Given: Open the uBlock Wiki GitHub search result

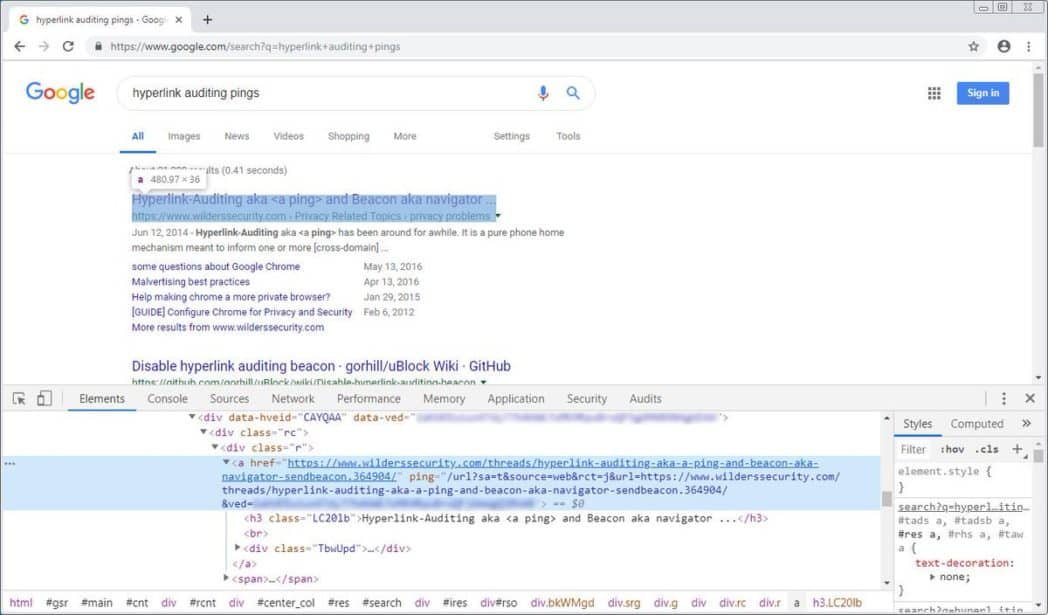Looking at the screenshot, I should tap(321, 366).
